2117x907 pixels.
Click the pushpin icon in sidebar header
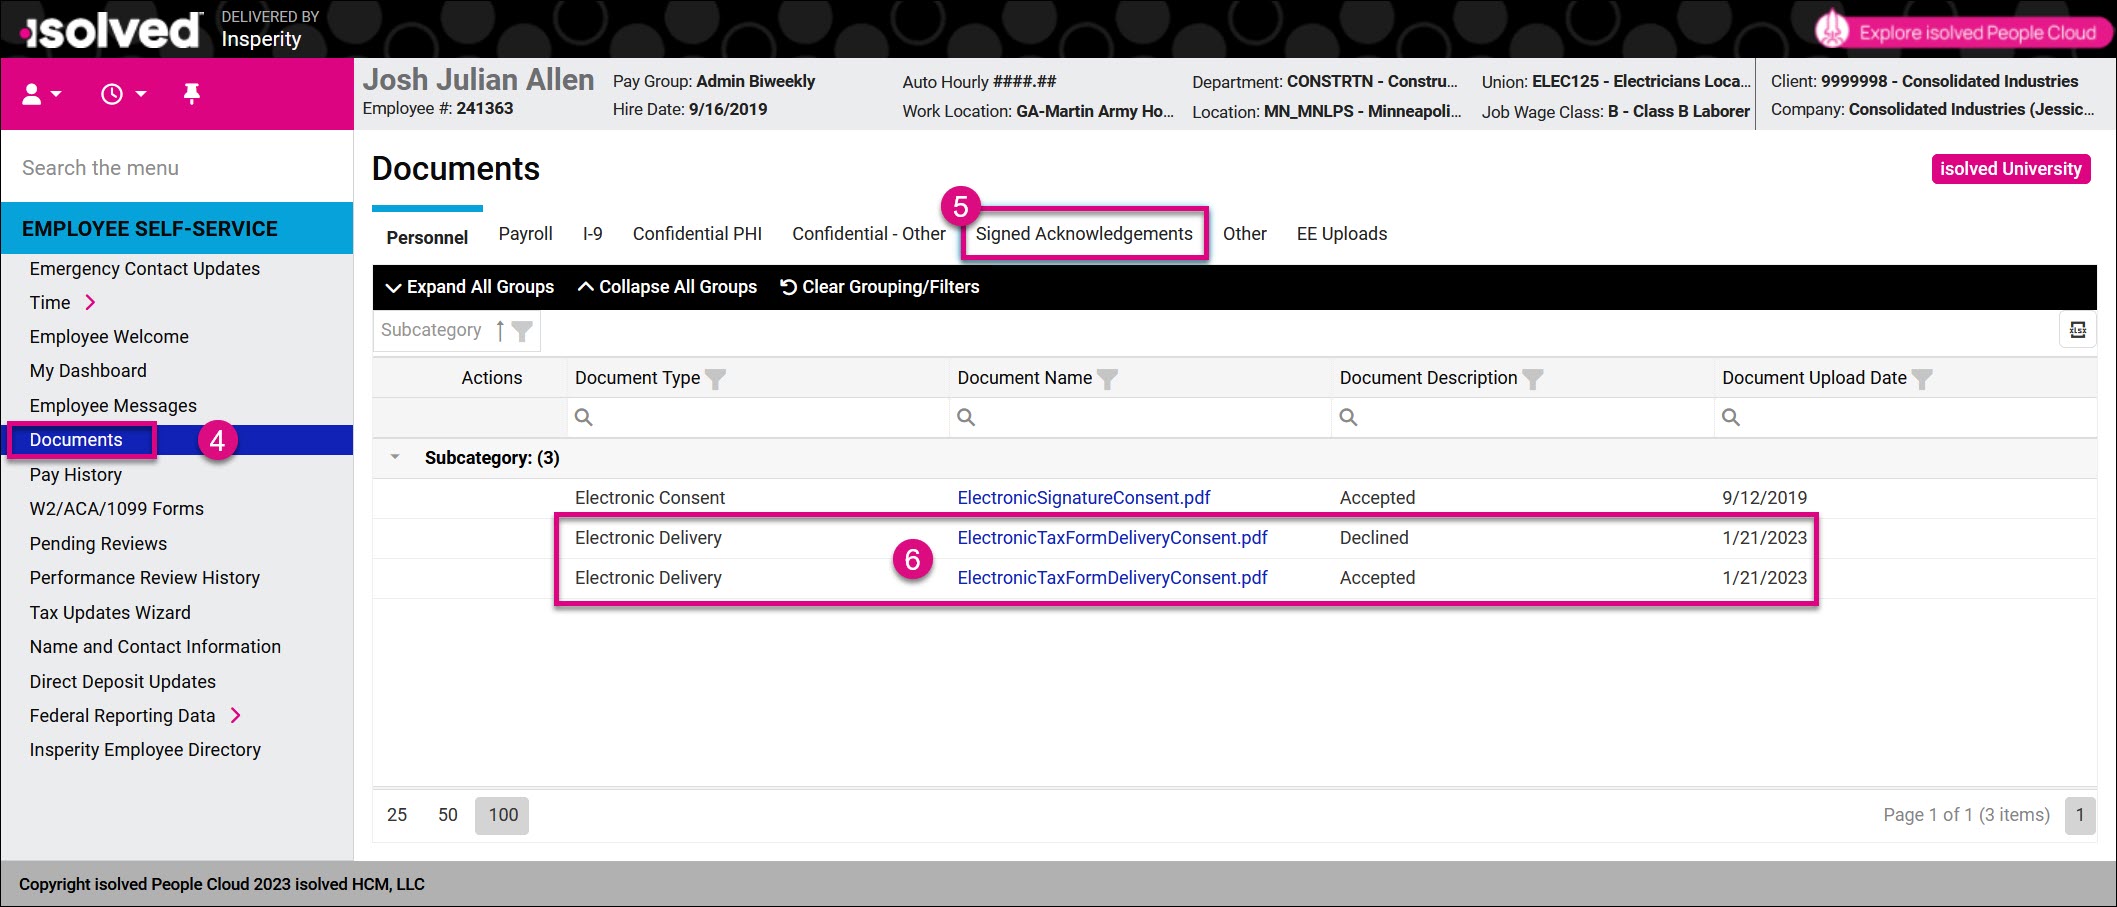pyautogui.click(x=192, y=94)
